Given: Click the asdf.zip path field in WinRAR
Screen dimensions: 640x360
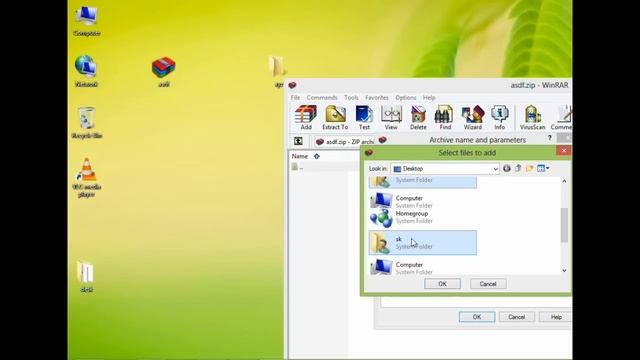Looking at the screenshot, I should 345,142.
